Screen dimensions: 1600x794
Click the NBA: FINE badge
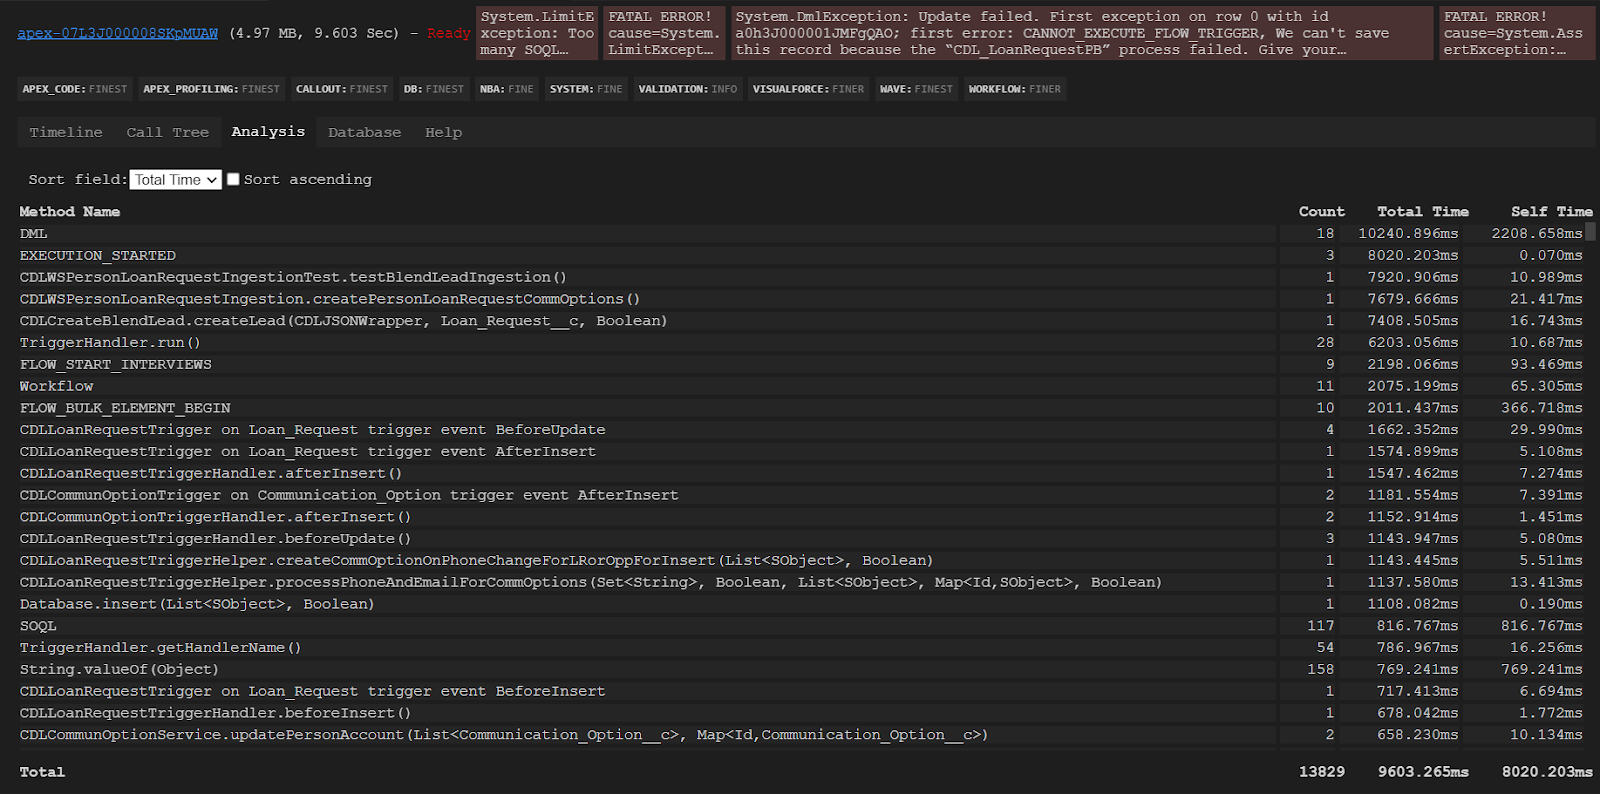pos(506,89)
